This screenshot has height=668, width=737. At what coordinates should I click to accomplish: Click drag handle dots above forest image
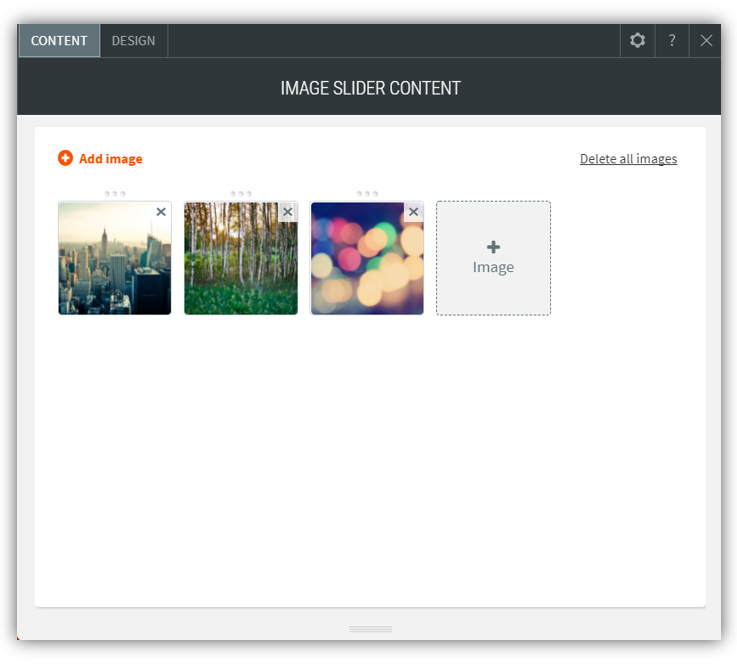click(x=241, y=194)
